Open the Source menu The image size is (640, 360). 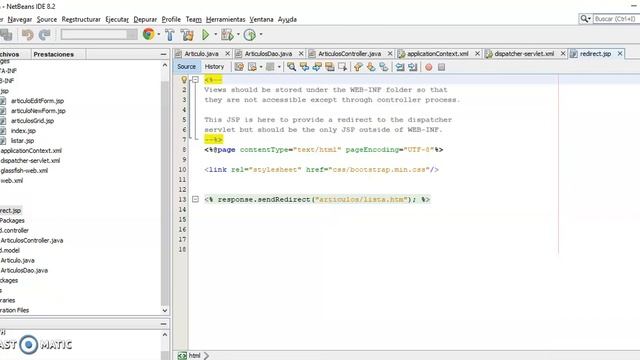click(47, 19)
